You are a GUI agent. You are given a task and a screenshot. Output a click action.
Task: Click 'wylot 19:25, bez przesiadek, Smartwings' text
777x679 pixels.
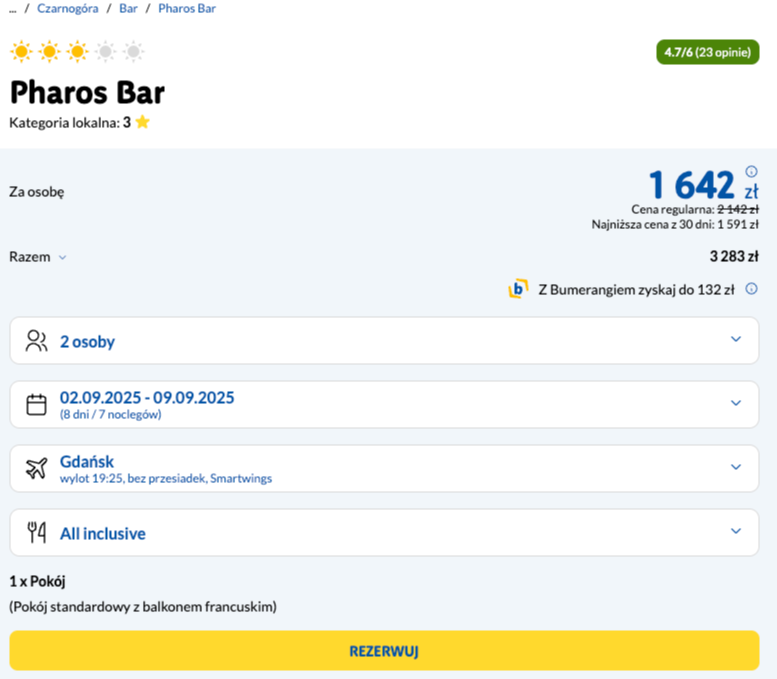(166, 478)
